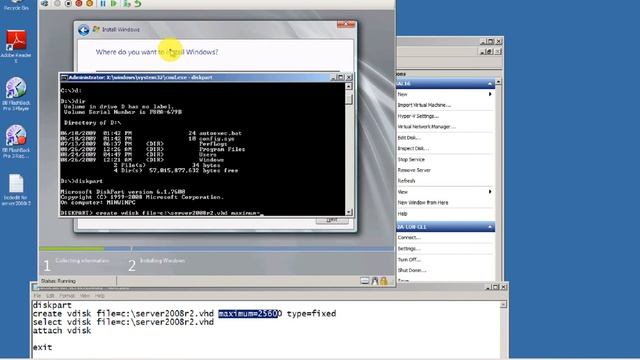Open the Help menu in Notepad
The width and height of the screenshot is (640, 360).
(x=100, y=296)
